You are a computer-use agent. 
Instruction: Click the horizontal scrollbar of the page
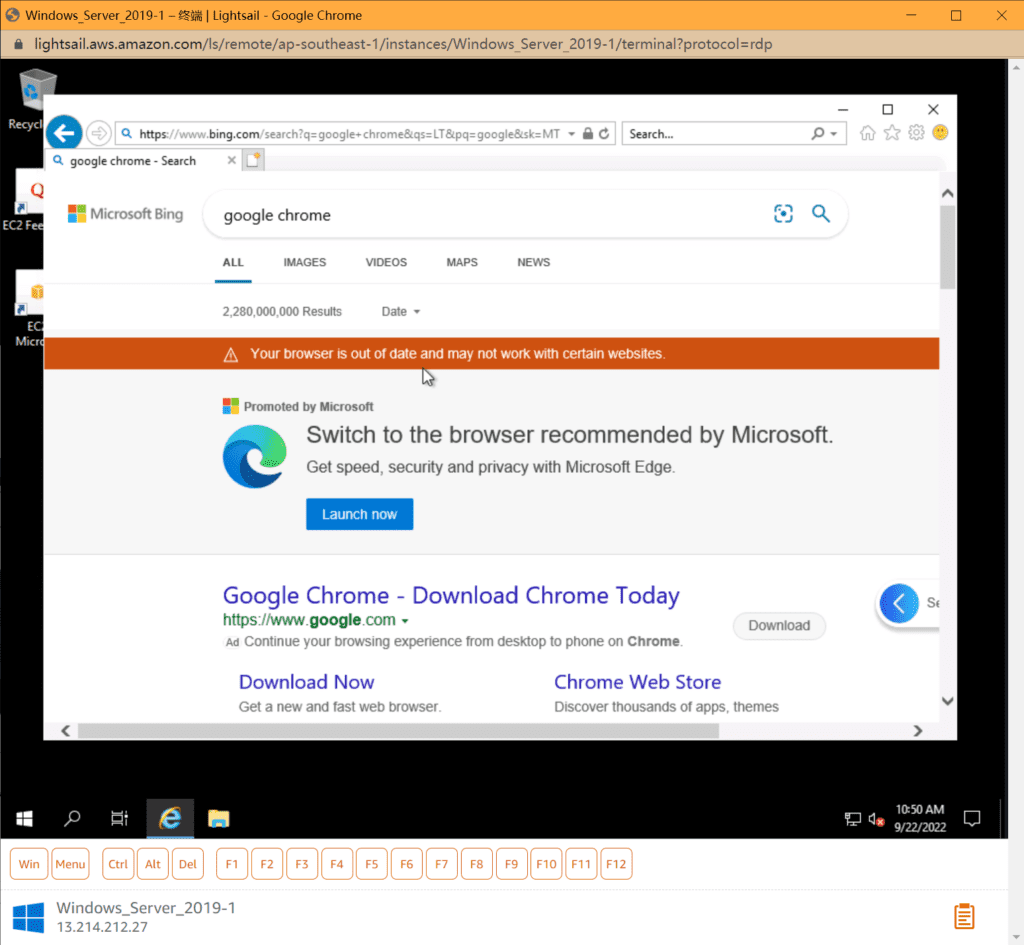398,731
